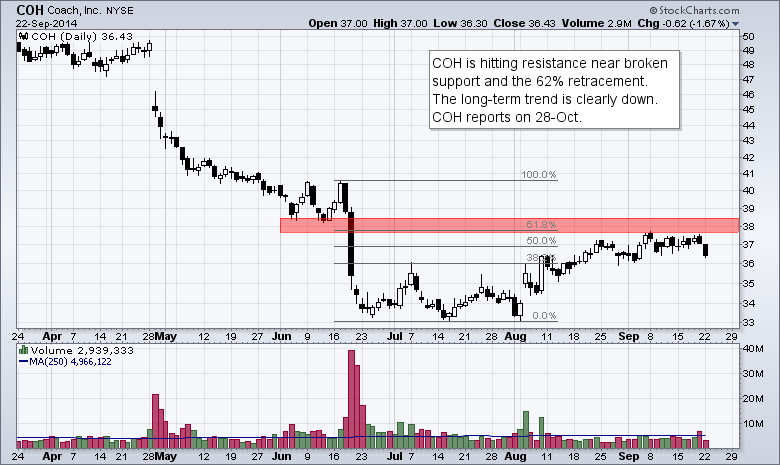Click the Volume 2,939,333 legend text
The width and height of the screenshot is (780, 465).
click(x=83, y=350)
